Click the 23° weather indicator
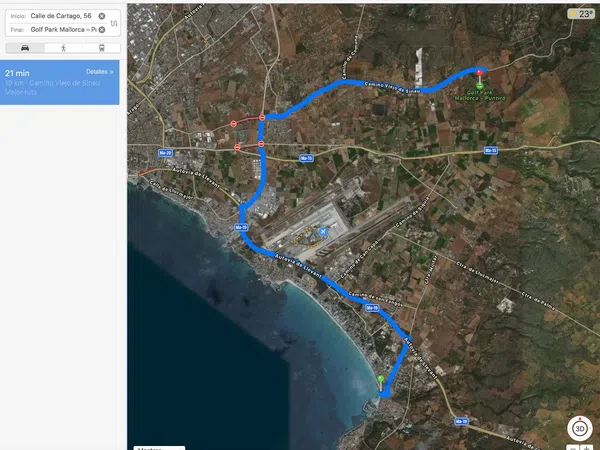Screen dimensions: 600x450 (580, 14)
